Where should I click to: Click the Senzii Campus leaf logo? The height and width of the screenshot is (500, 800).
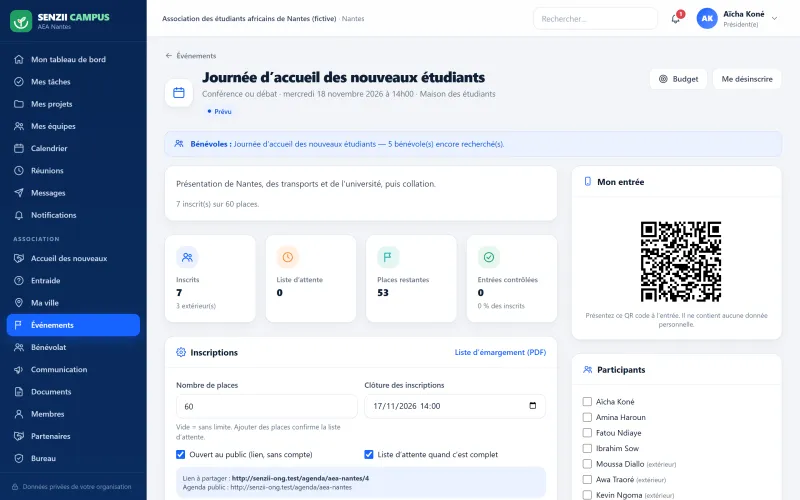[21, 21]
